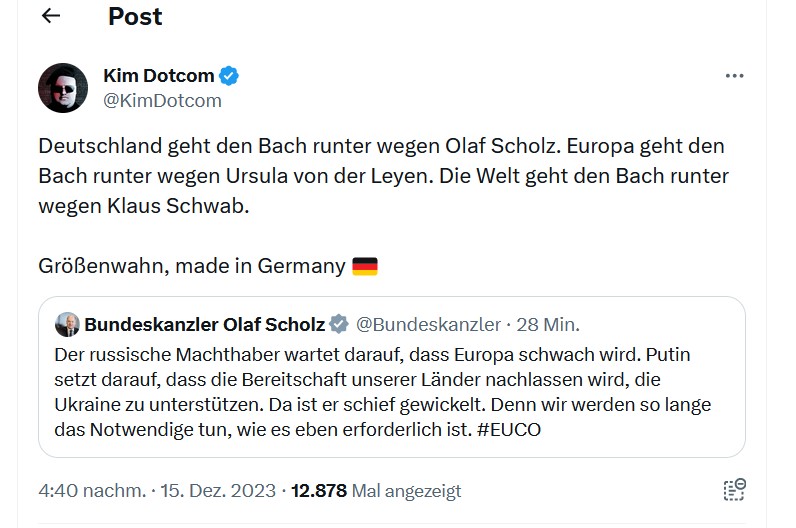
Task: Click Olaf Scholz's small avatar in quoted post
Action: tap(67, 324)
